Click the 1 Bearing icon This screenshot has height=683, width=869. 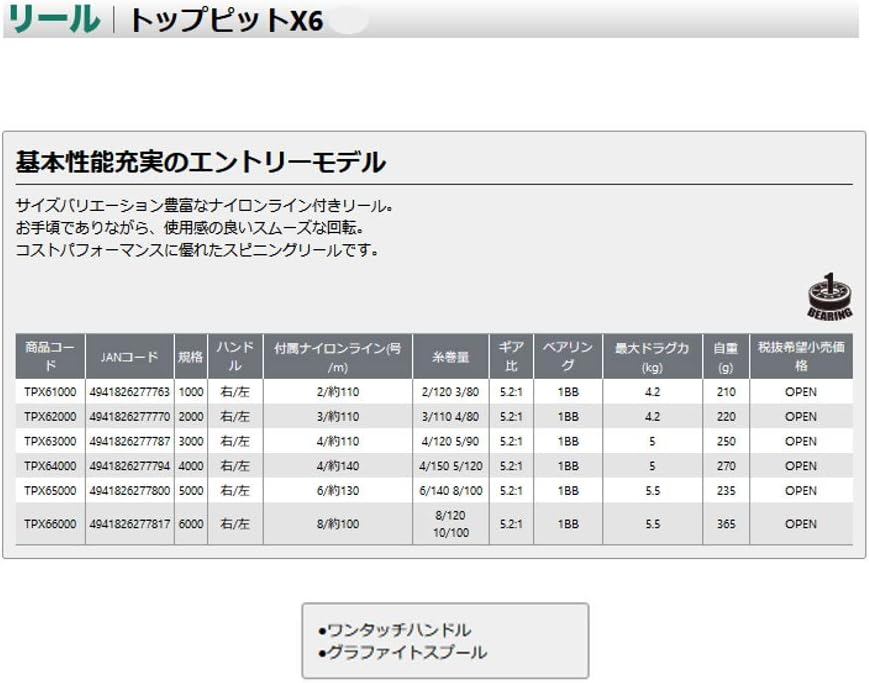click(x=829, y=296)
